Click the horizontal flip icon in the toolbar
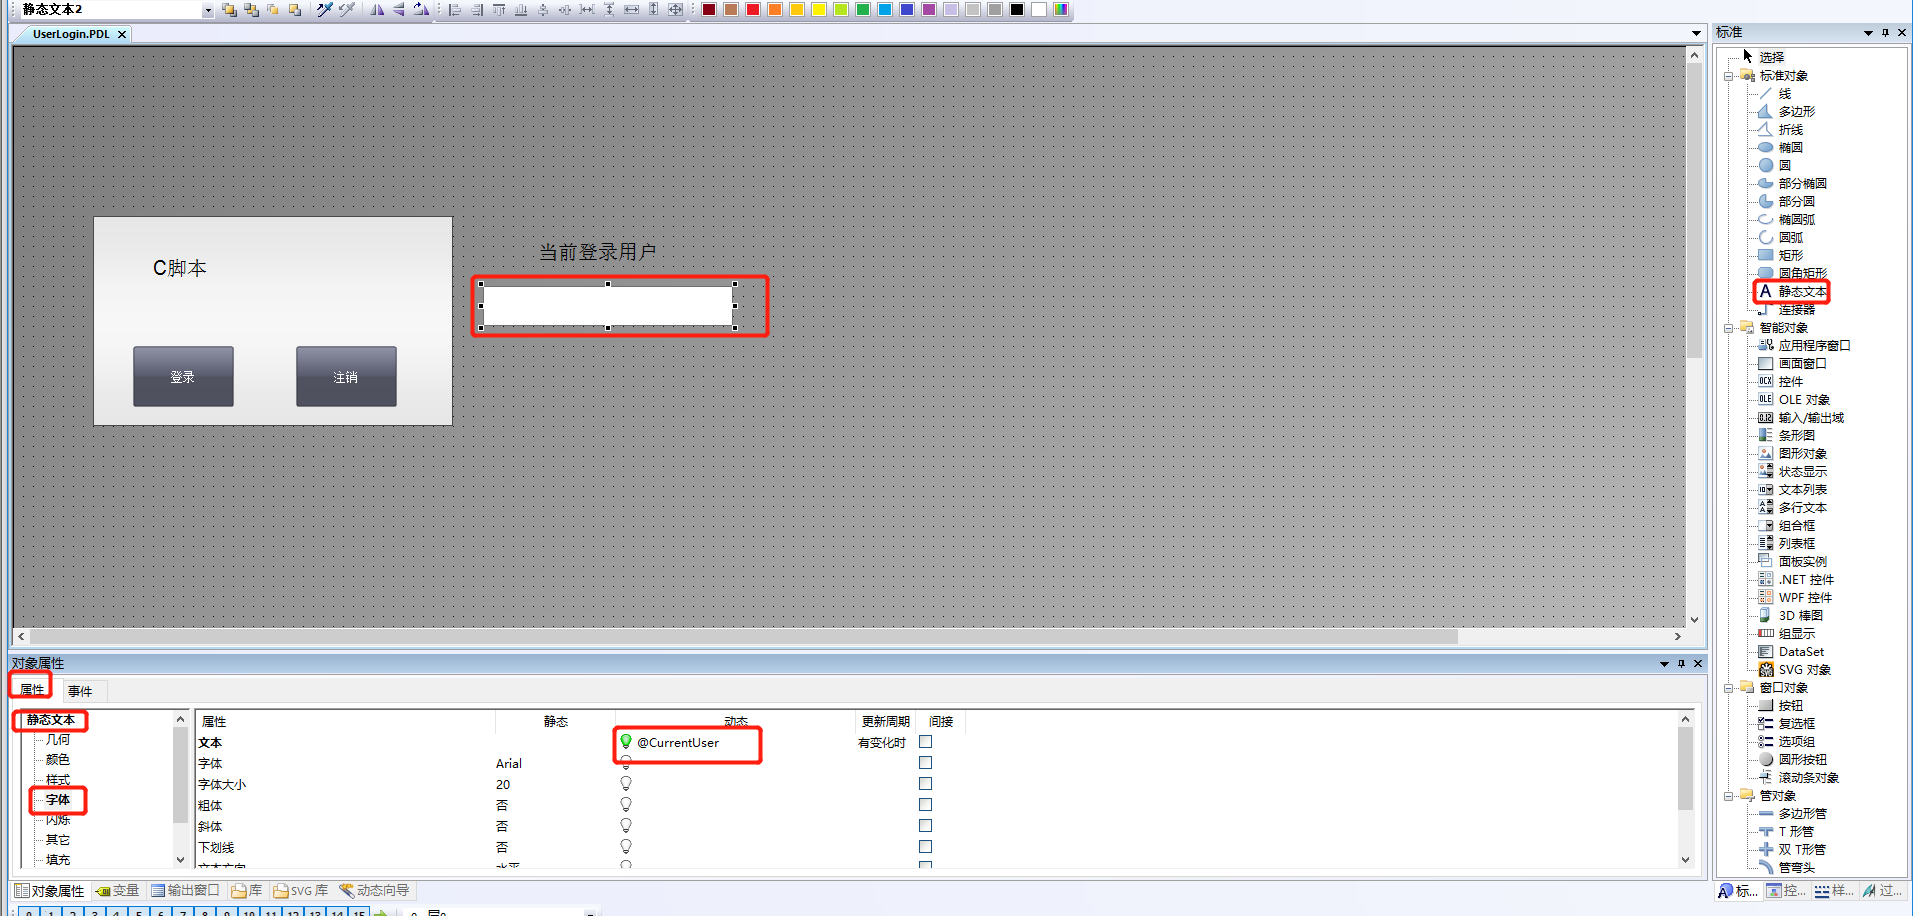Image resolution: width=1913 pixels, height=916 pixels. tap(377, 9)
